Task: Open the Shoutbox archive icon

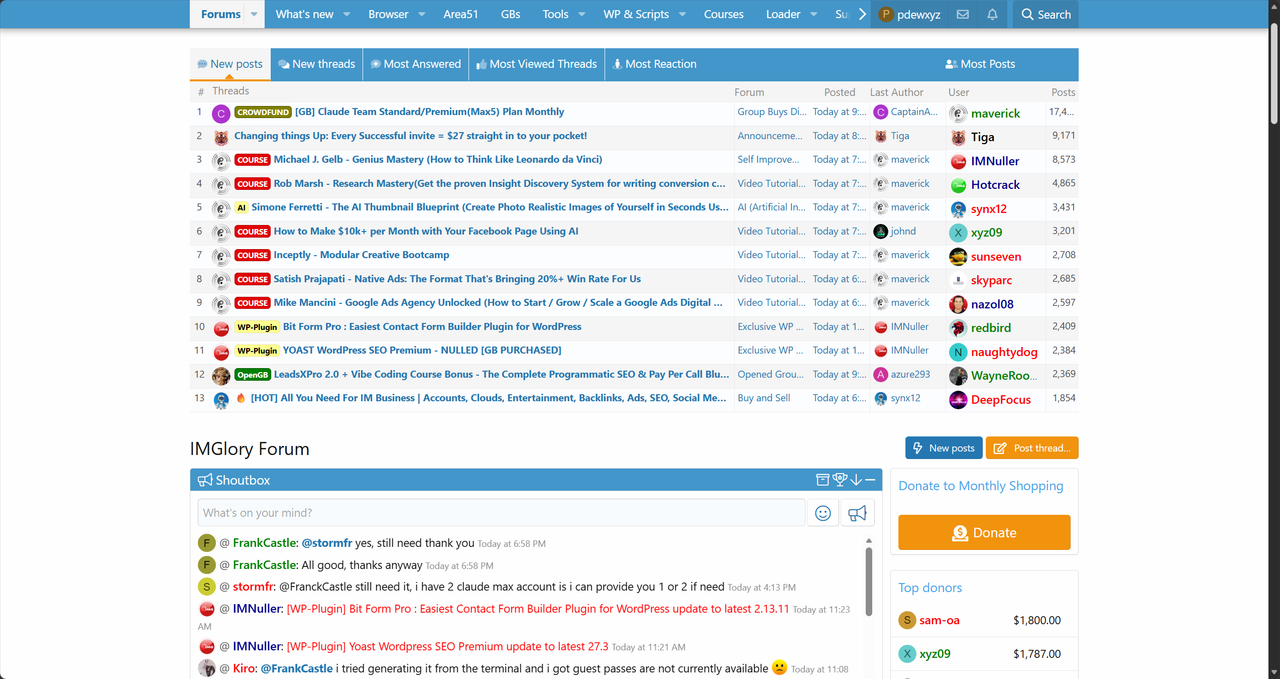Action: click(x=823, y=480)
